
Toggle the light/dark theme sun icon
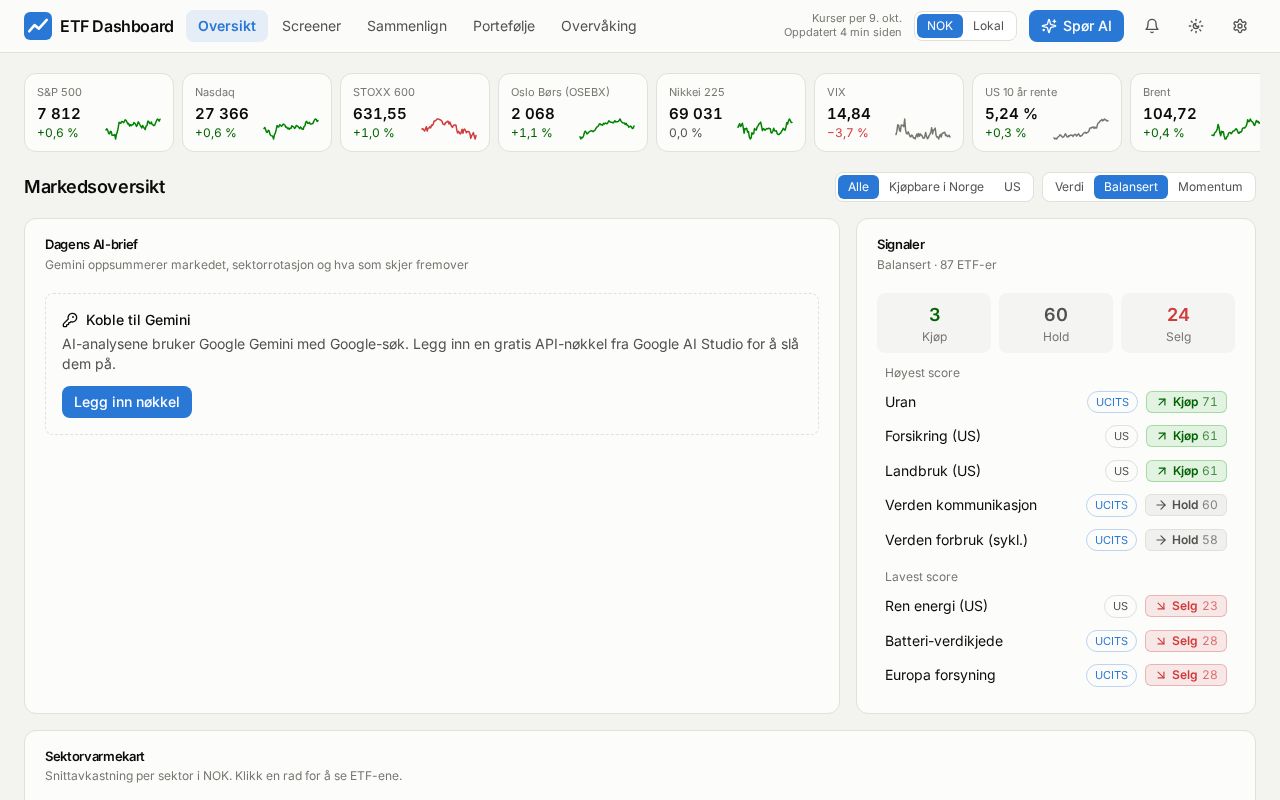1196,26
